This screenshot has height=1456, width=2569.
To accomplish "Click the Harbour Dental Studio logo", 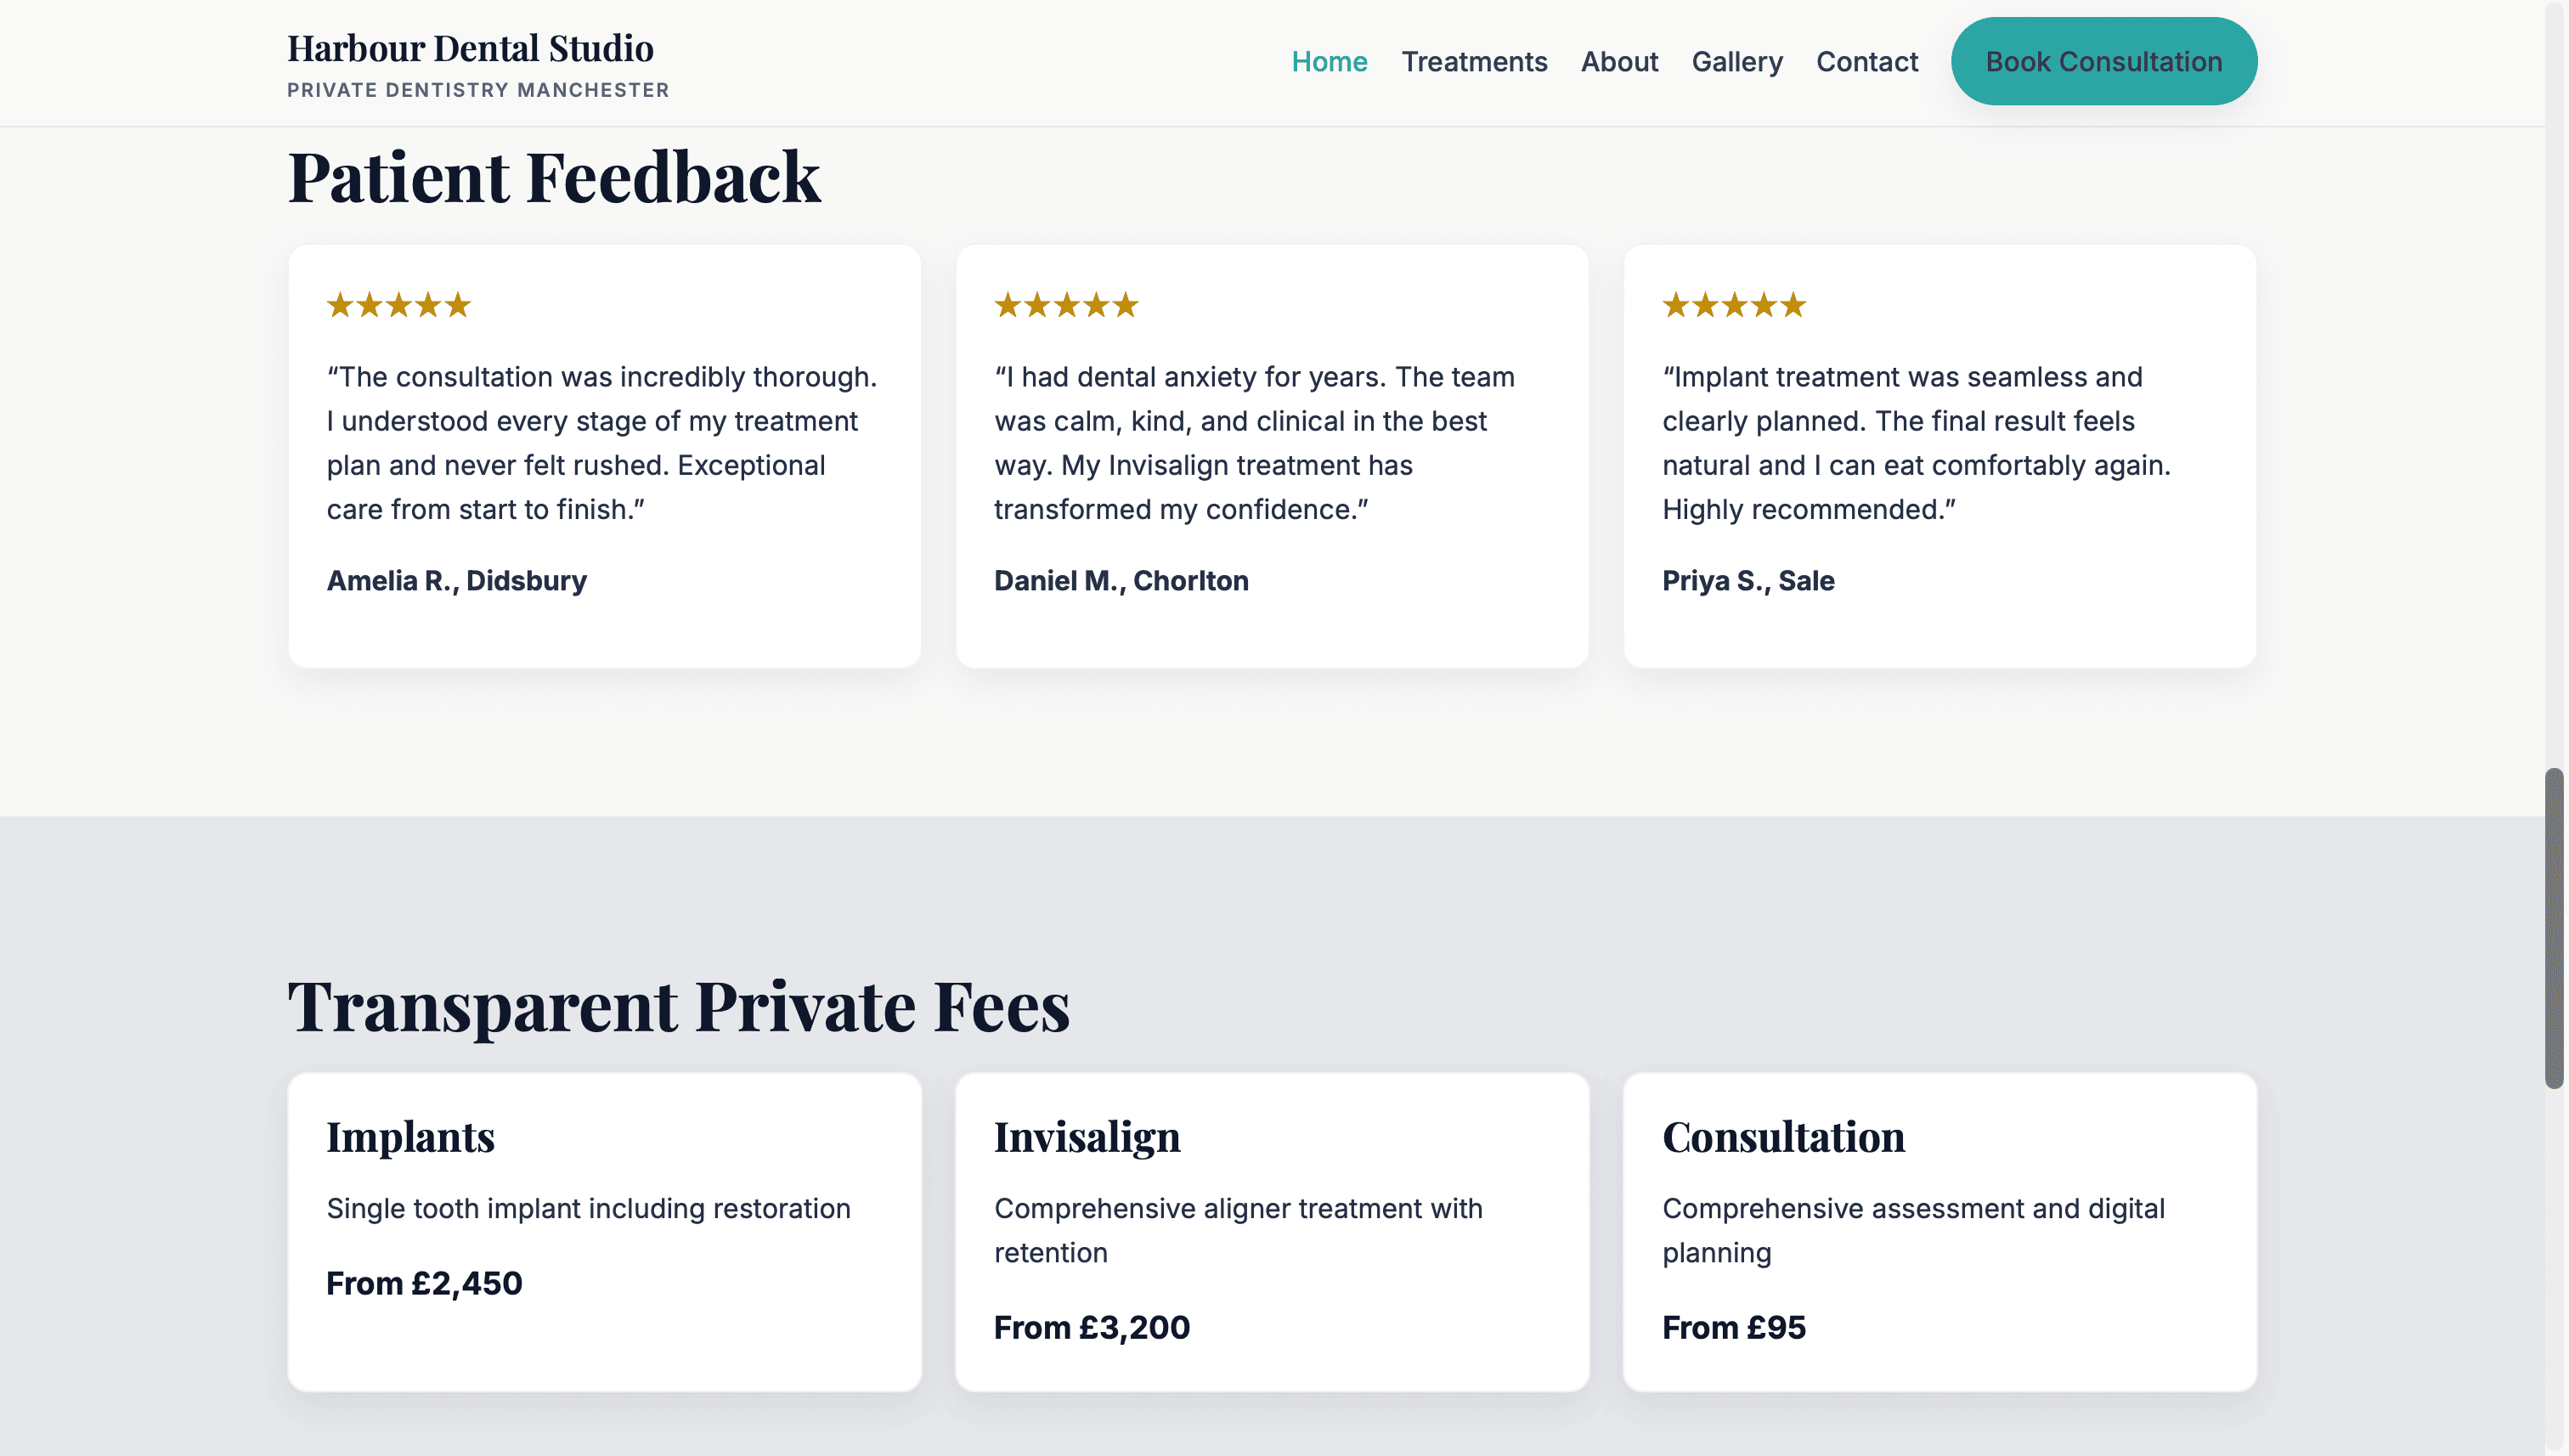I will coord(470,49).
